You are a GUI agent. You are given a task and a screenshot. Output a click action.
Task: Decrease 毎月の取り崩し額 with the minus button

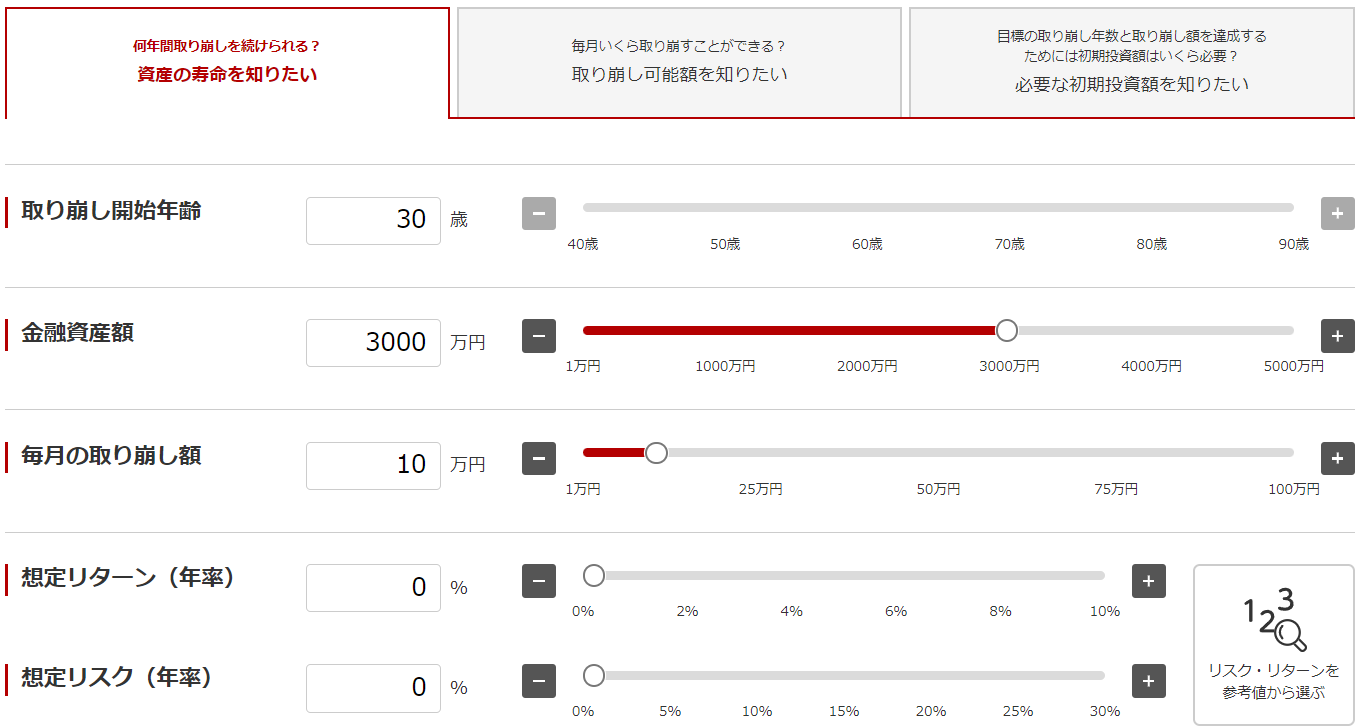click(x=538, y=459)
